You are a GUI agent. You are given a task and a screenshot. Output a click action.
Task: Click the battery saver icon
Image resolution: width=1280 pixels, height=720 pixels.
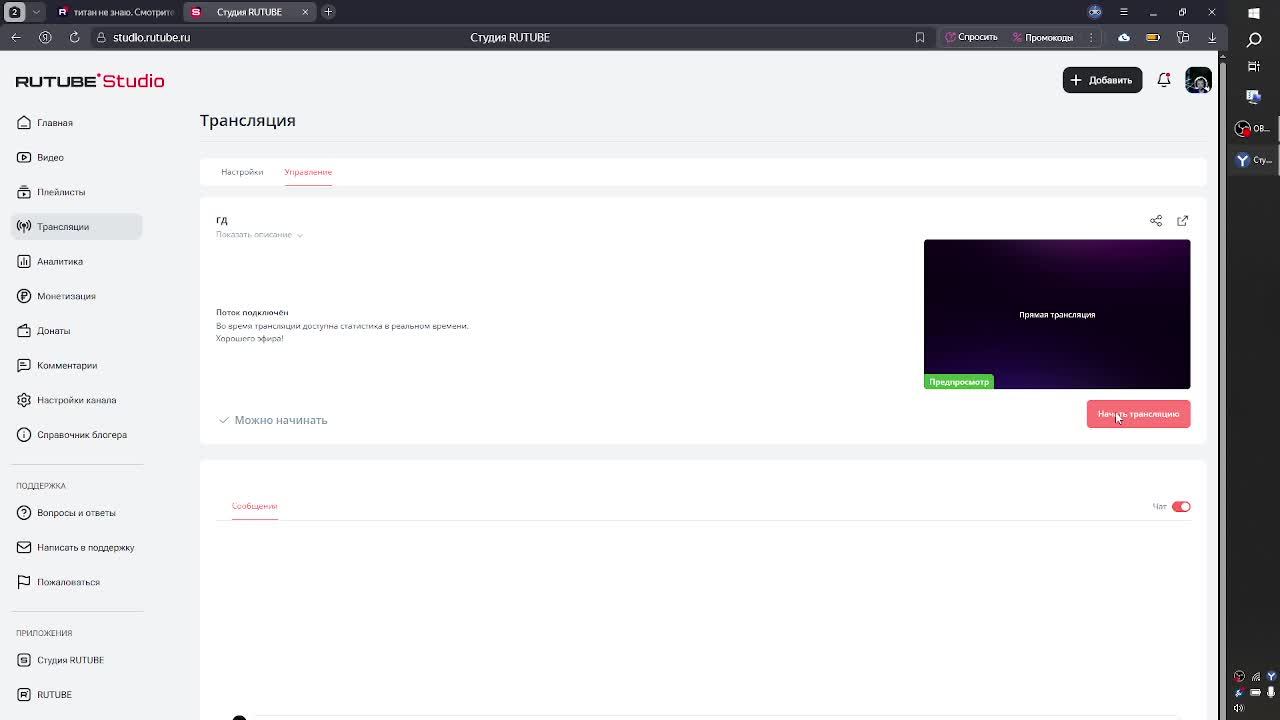(x=1153, y=38)
